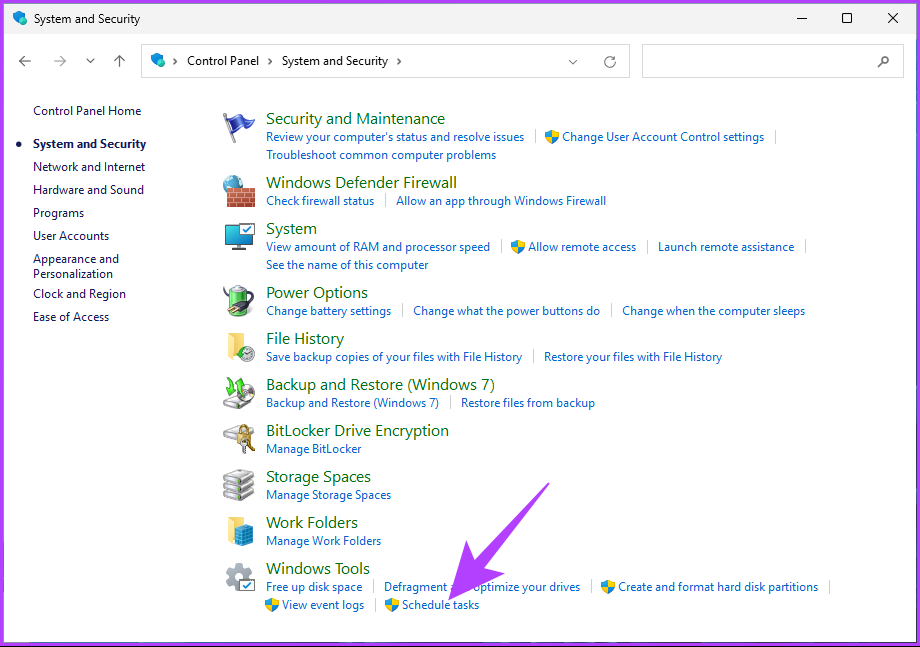The height and width of the screenshot is (647, 920).
Task: Click the Backup and Restore icon
Action: click(239, 393)
